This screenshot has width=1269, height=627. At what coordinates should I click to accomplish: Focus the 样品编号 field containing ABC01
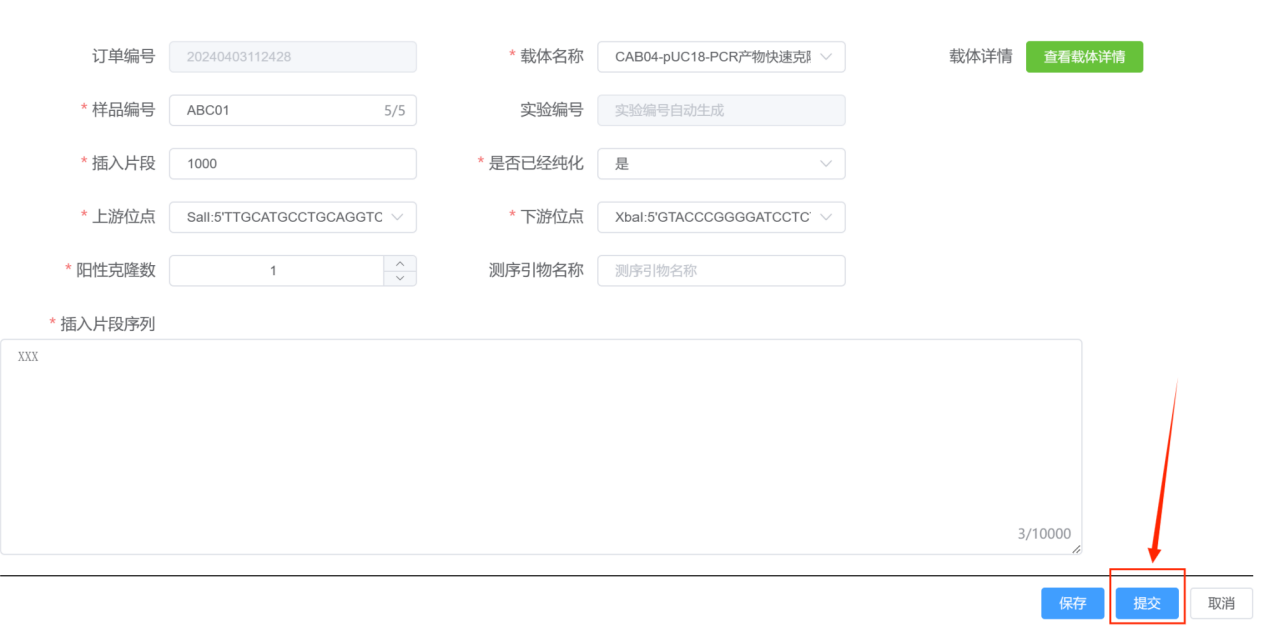tap(280, 110)
